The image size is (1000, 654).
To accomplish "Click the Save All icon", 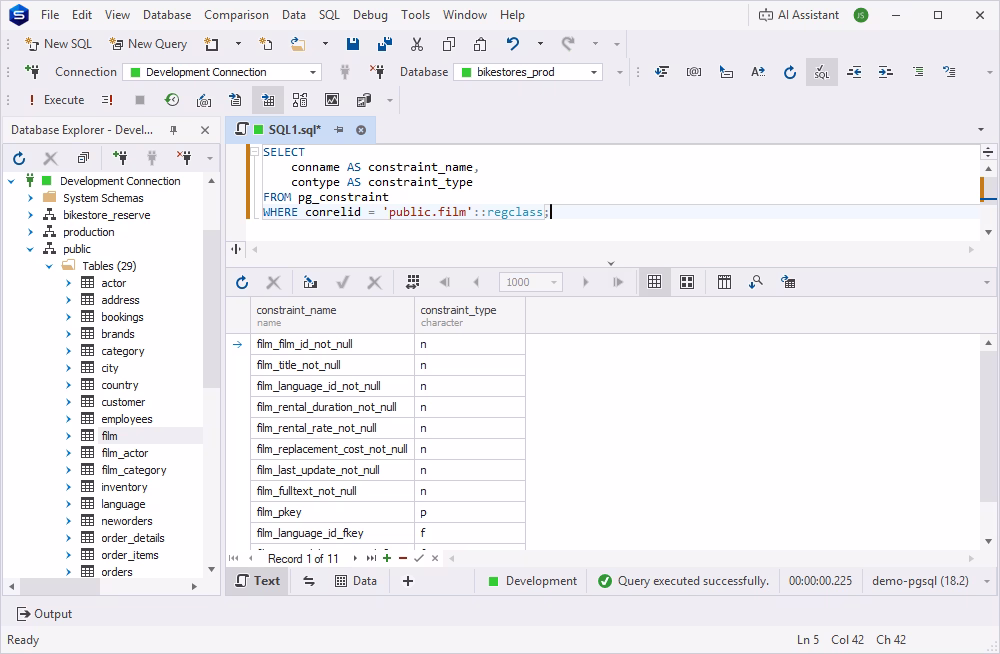I will [385, 43].
